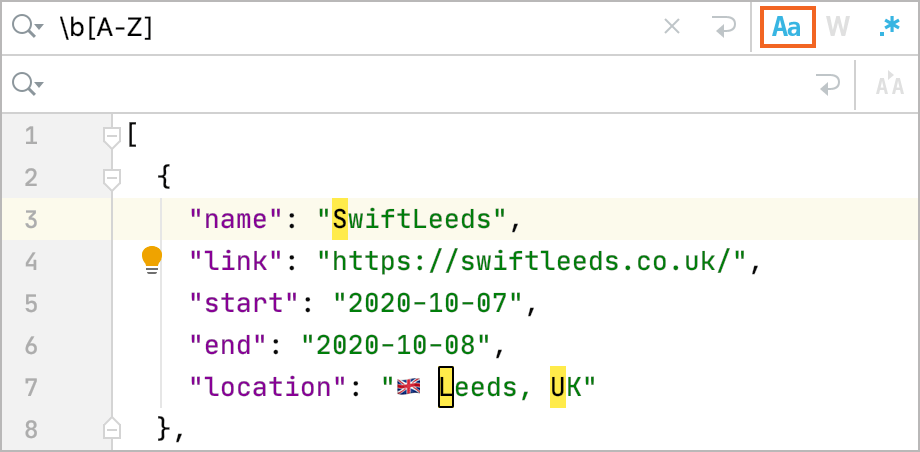Click the UK flag emoji

tap(409, 386)
